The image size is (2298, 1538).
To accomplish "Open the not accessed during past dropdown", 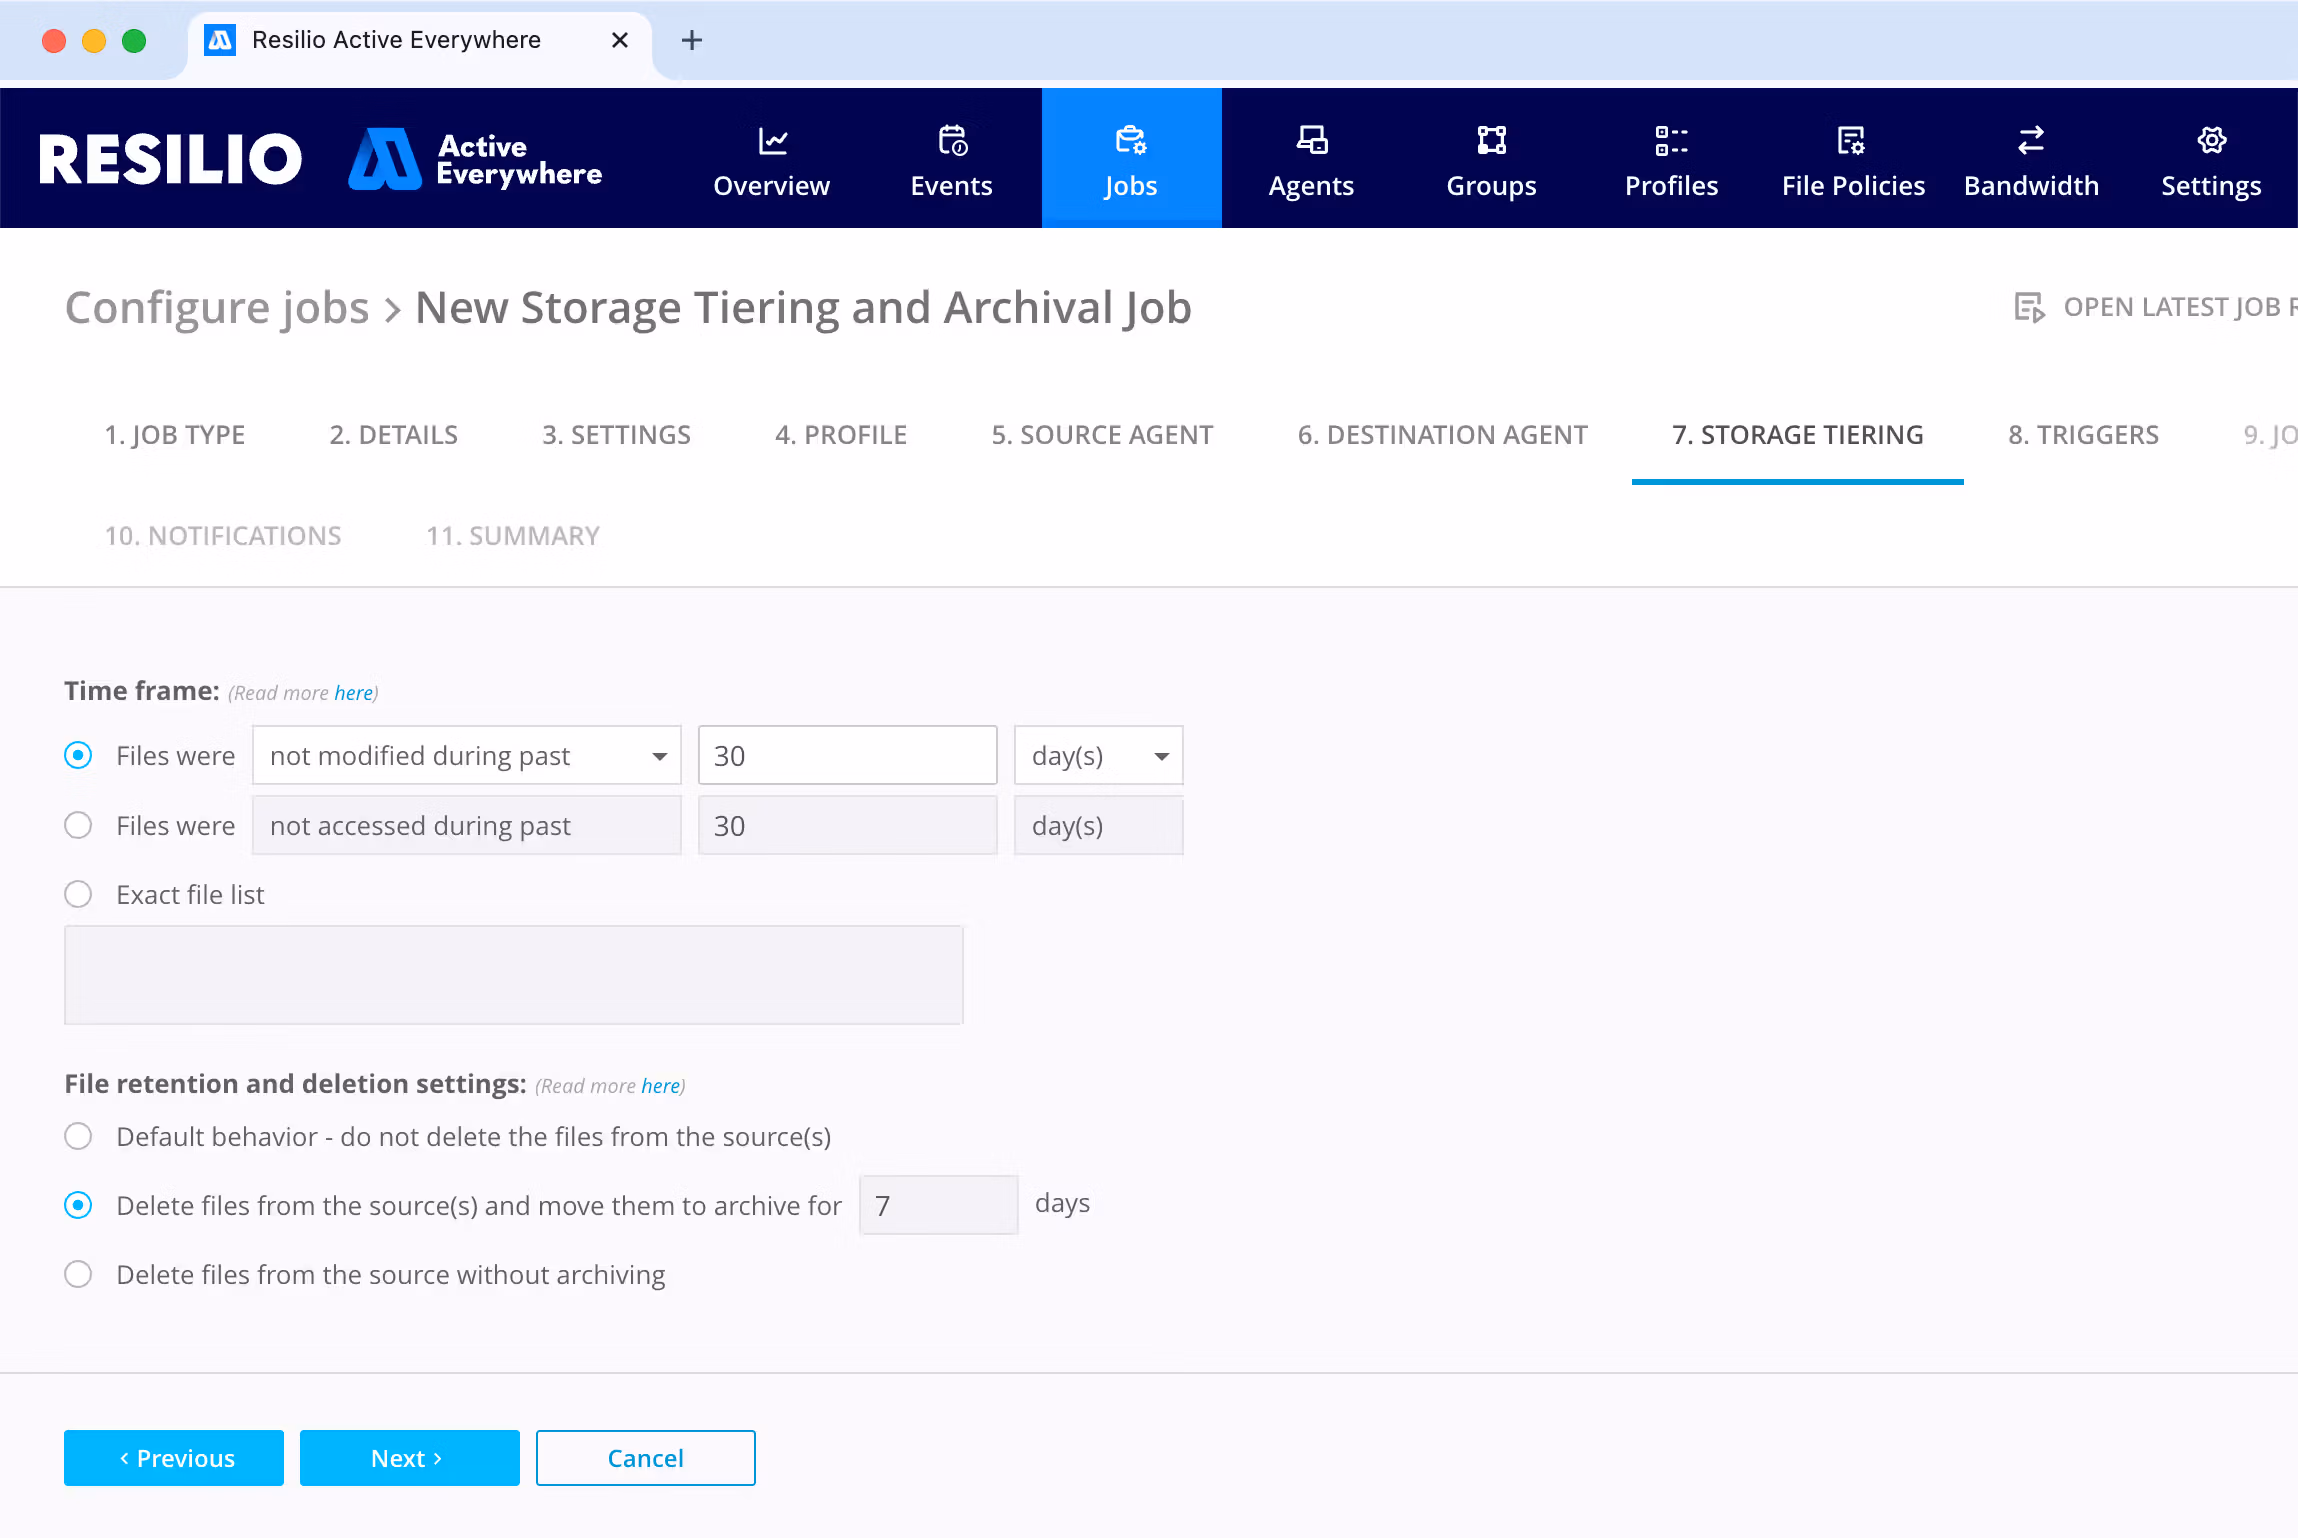I will [x=466, y=825].
